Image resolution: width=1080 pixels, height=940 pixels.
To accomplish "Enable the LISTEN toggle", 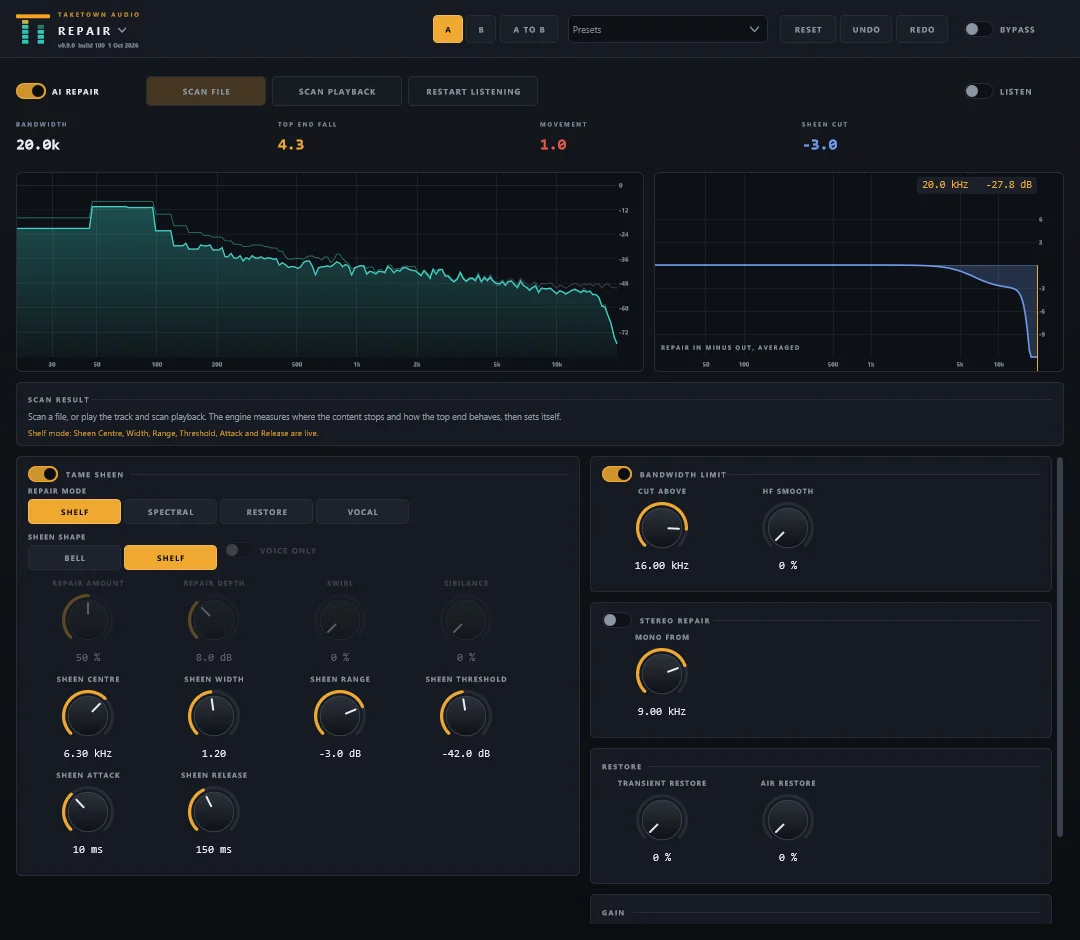I will (x=977, y=91).
